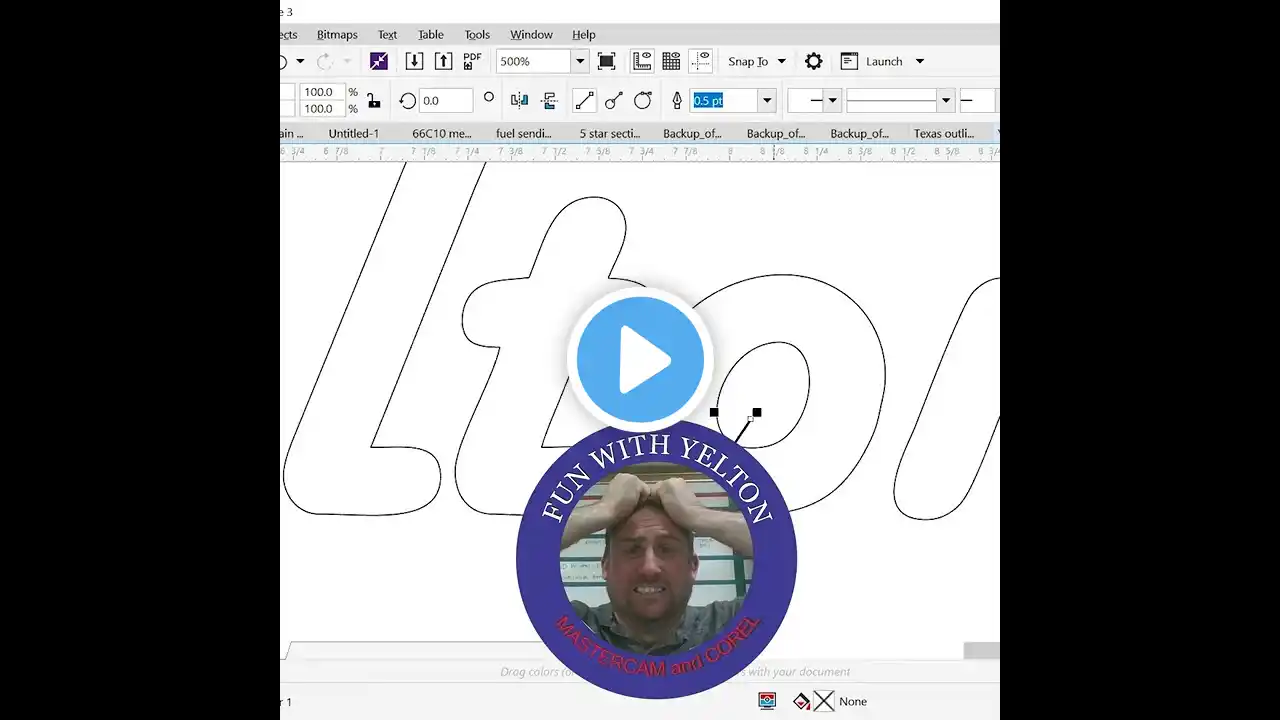Image resolution: width=1280 pixels, height=720 pixels.
Task: Click the Export icon
Action: coord(443,61)
